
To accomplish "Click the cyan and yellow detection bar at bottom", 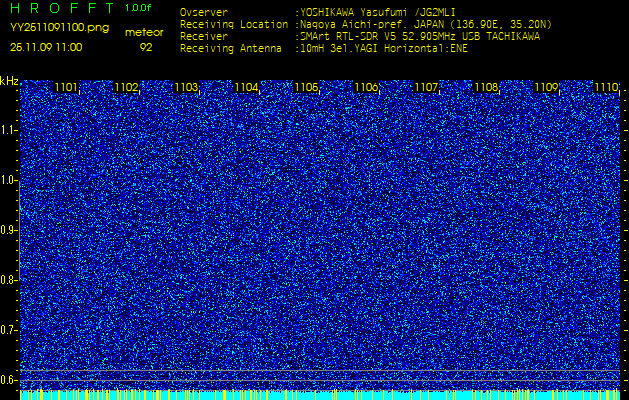I will 320,395.
